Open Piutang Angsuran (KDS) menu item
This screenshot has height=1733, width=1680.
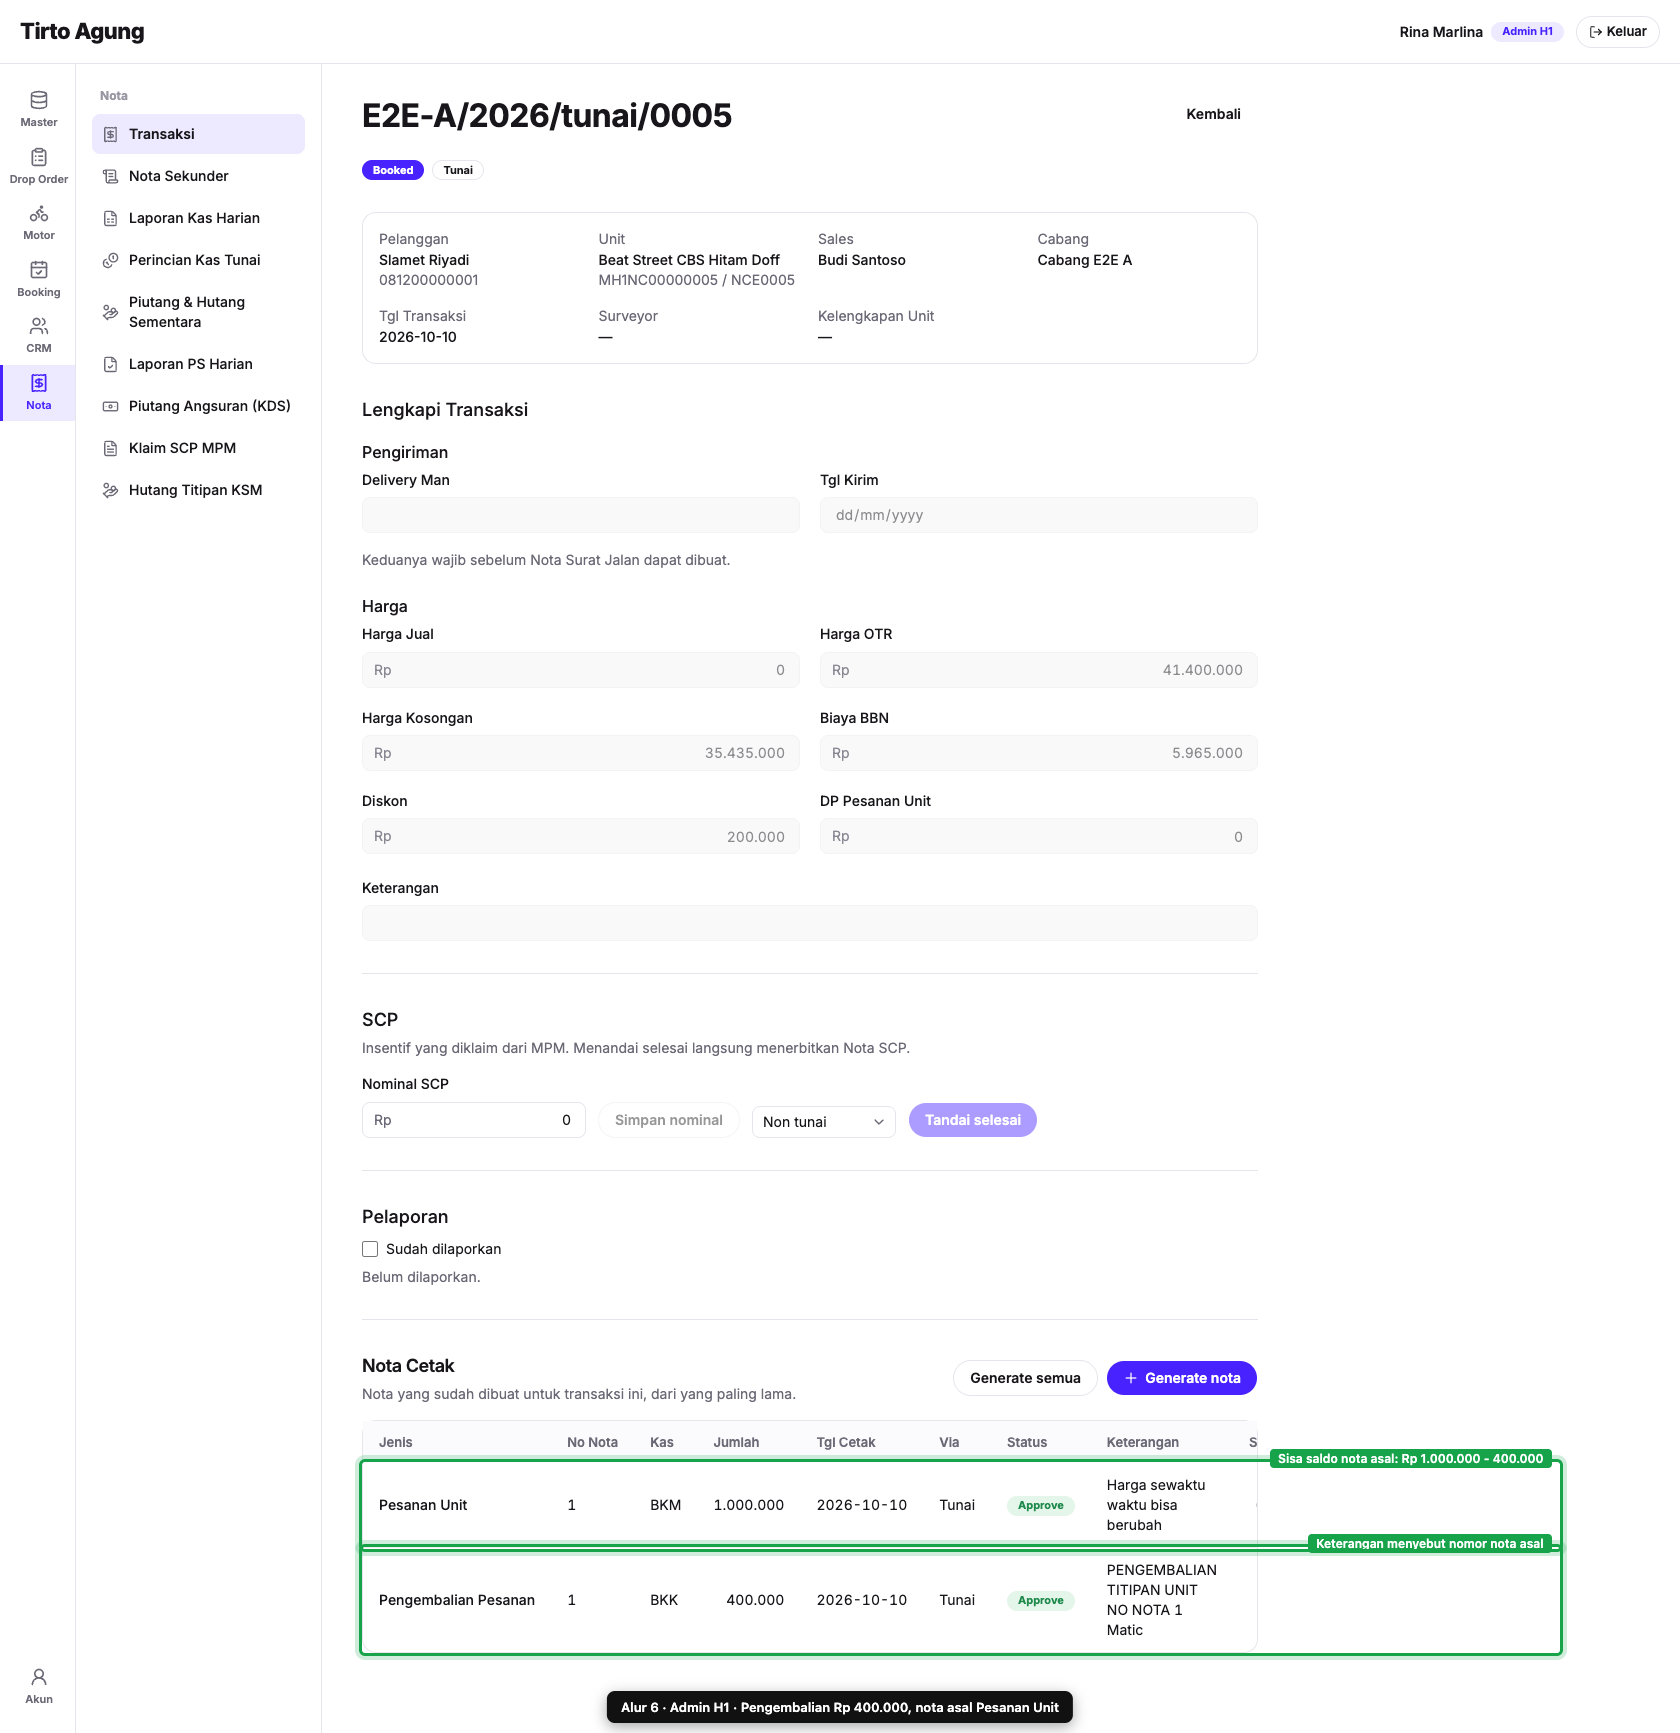[198, 406]
